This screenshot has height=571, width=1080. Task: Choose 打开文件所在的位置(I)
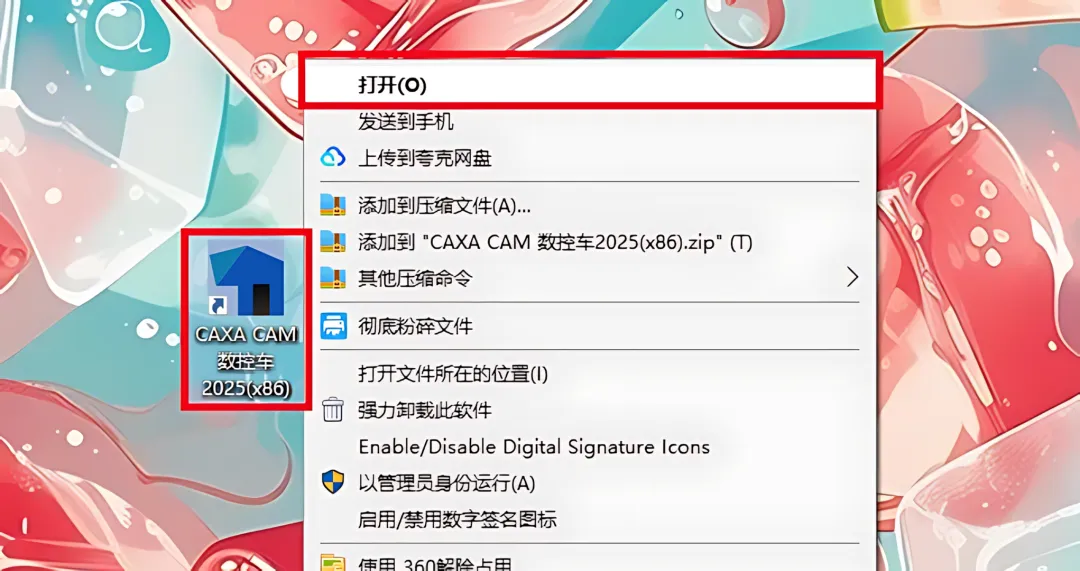[x=591, y=374]
